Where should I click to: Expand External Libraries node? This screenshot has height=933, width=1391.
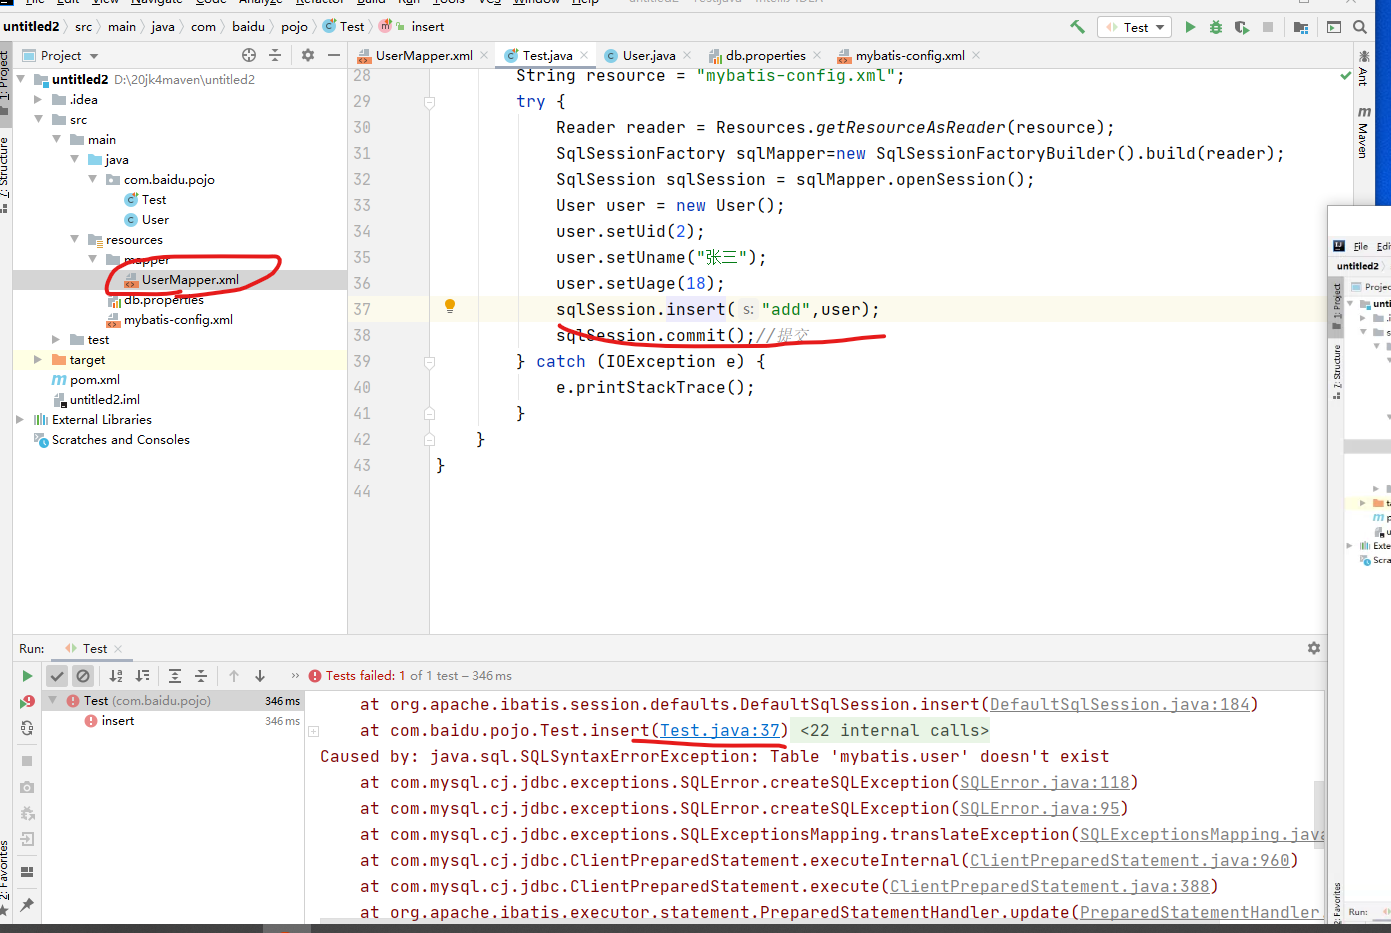[20, 419]
